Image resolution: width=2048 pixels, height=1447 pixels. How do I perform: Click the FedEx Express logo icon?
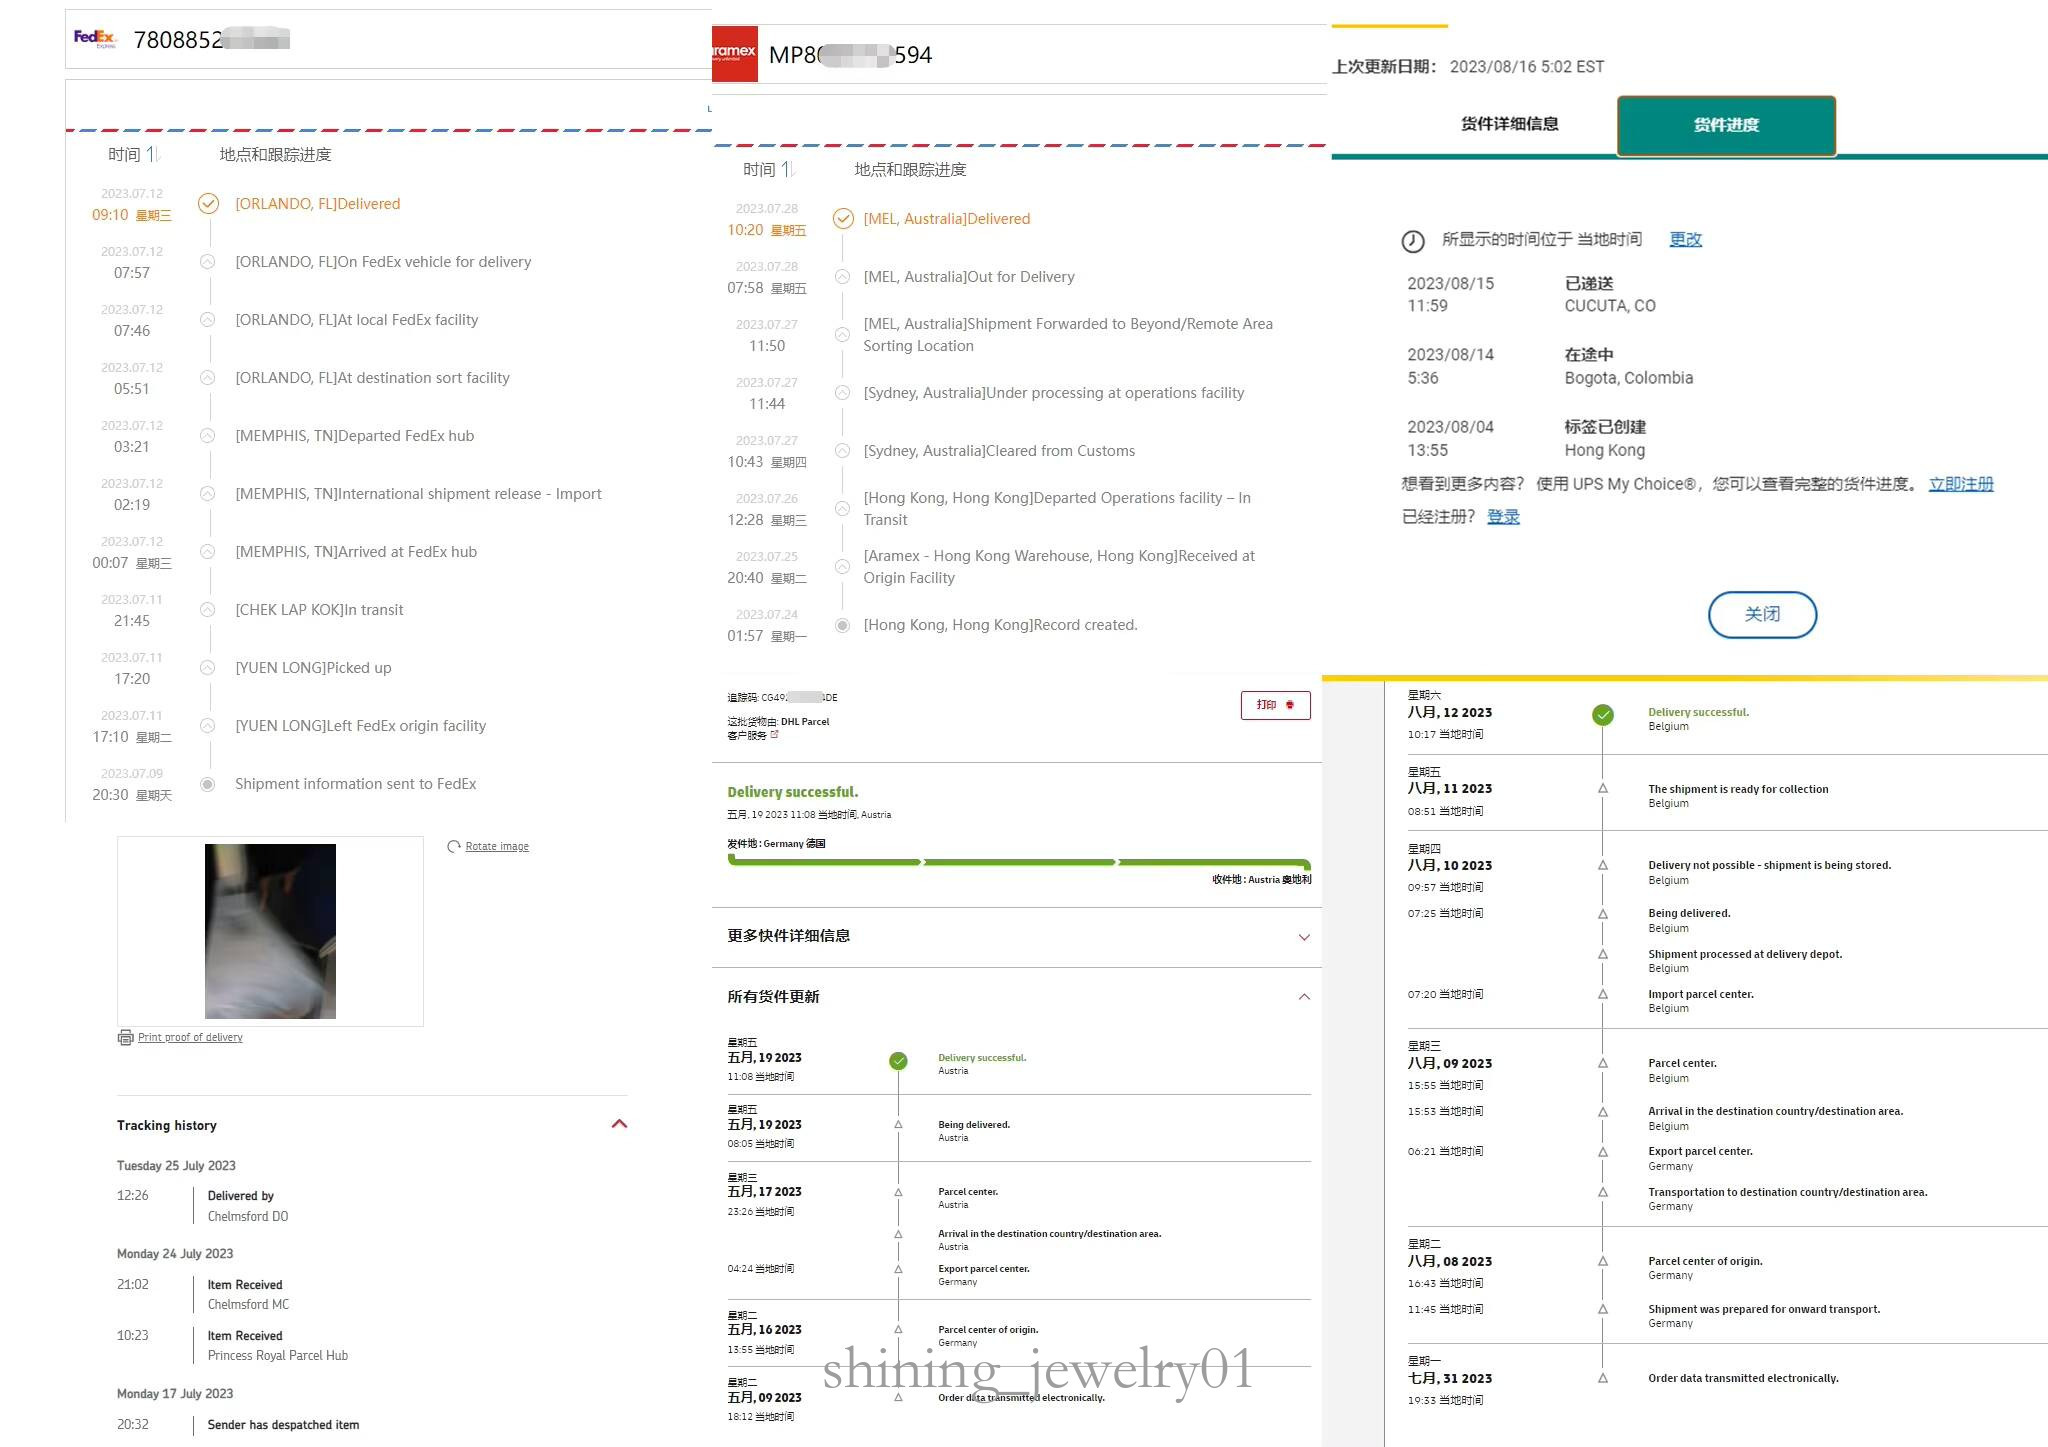coord(95,39)
